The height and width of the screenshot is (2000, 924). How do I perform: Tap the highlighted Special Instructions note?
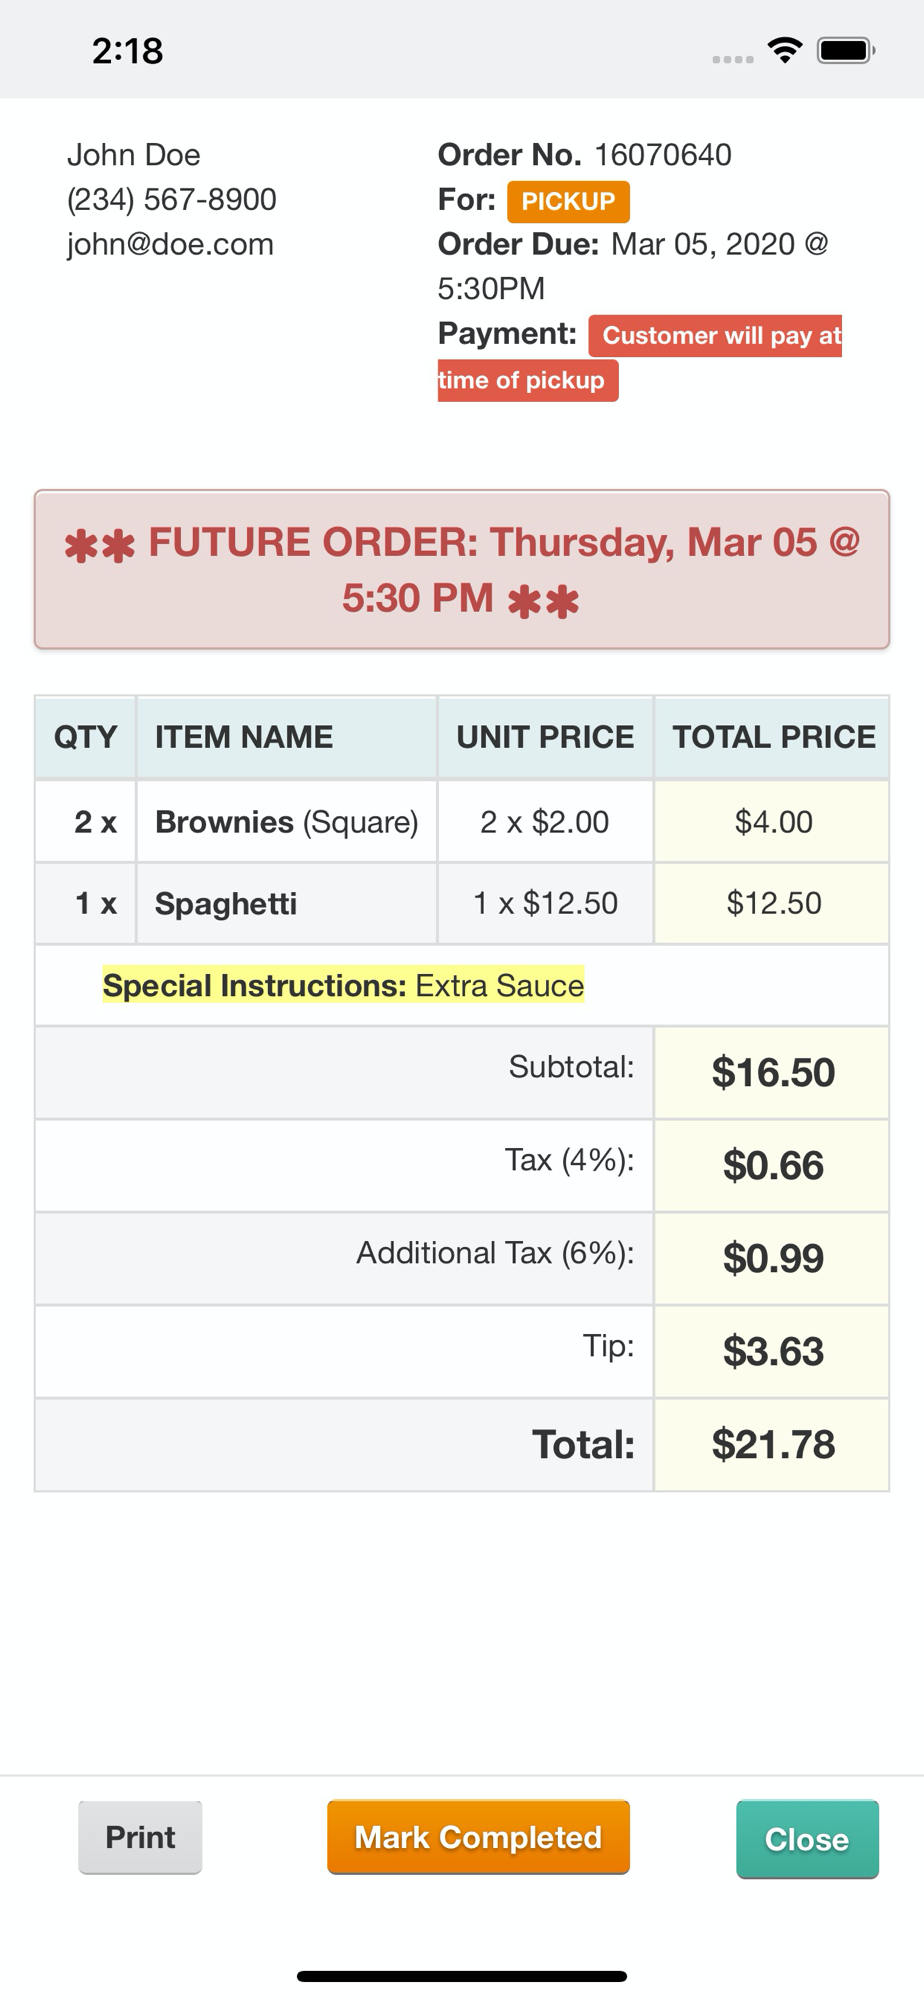click(343, 986)
